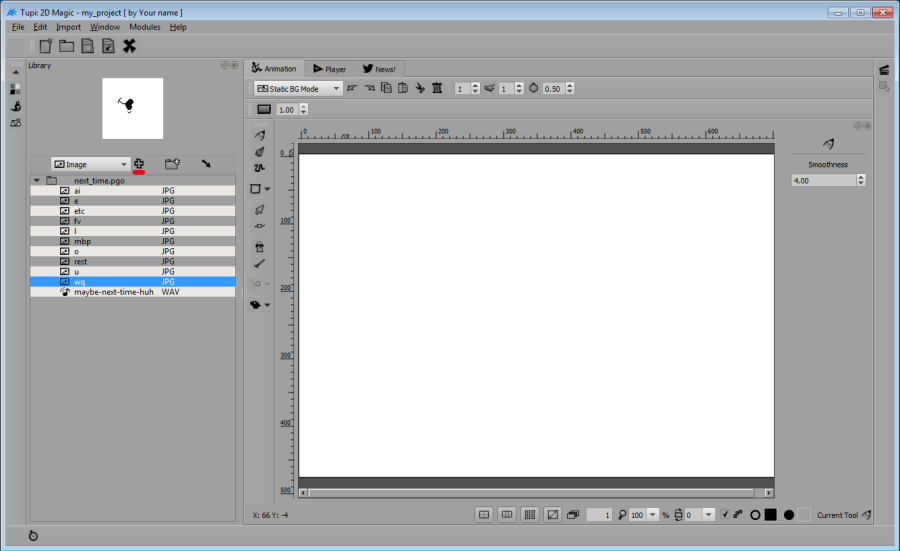The width and height of the screenshot is (900, 551).
Task: Open the Modules menu
Action: [x=144, y=27]
